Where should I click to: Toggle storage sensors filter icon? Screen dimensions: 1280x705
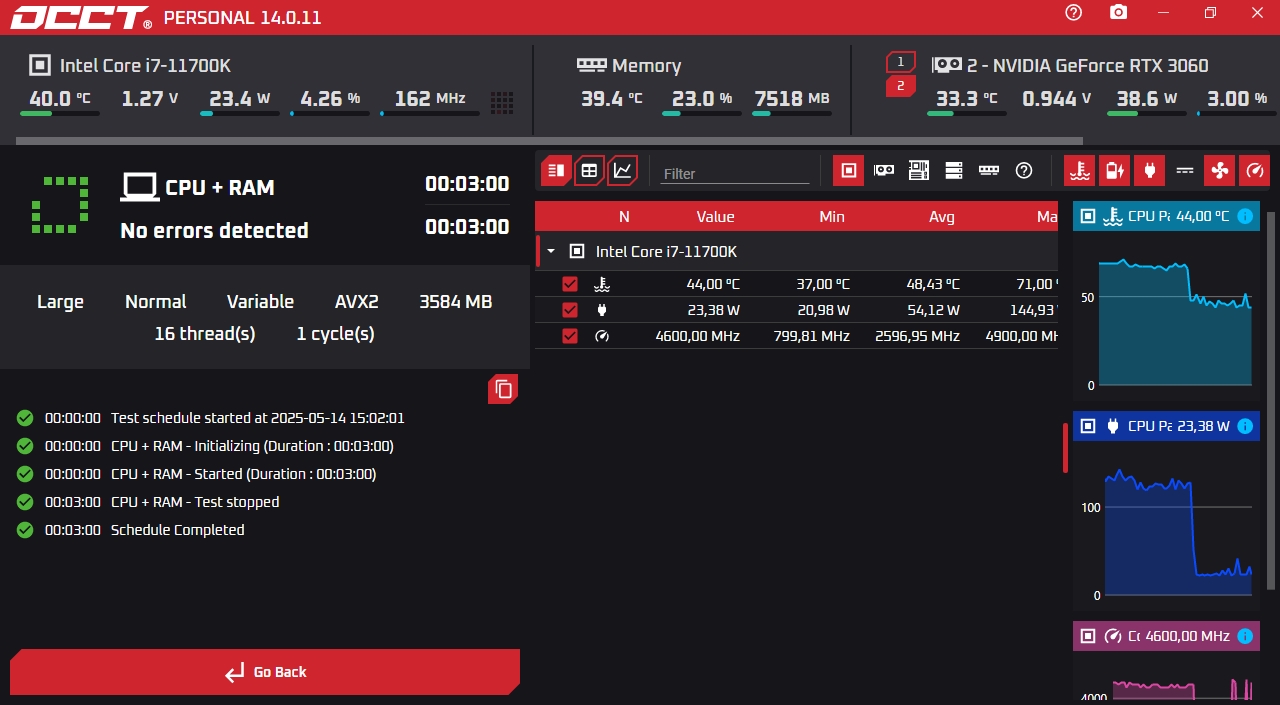tap(954, 171)
